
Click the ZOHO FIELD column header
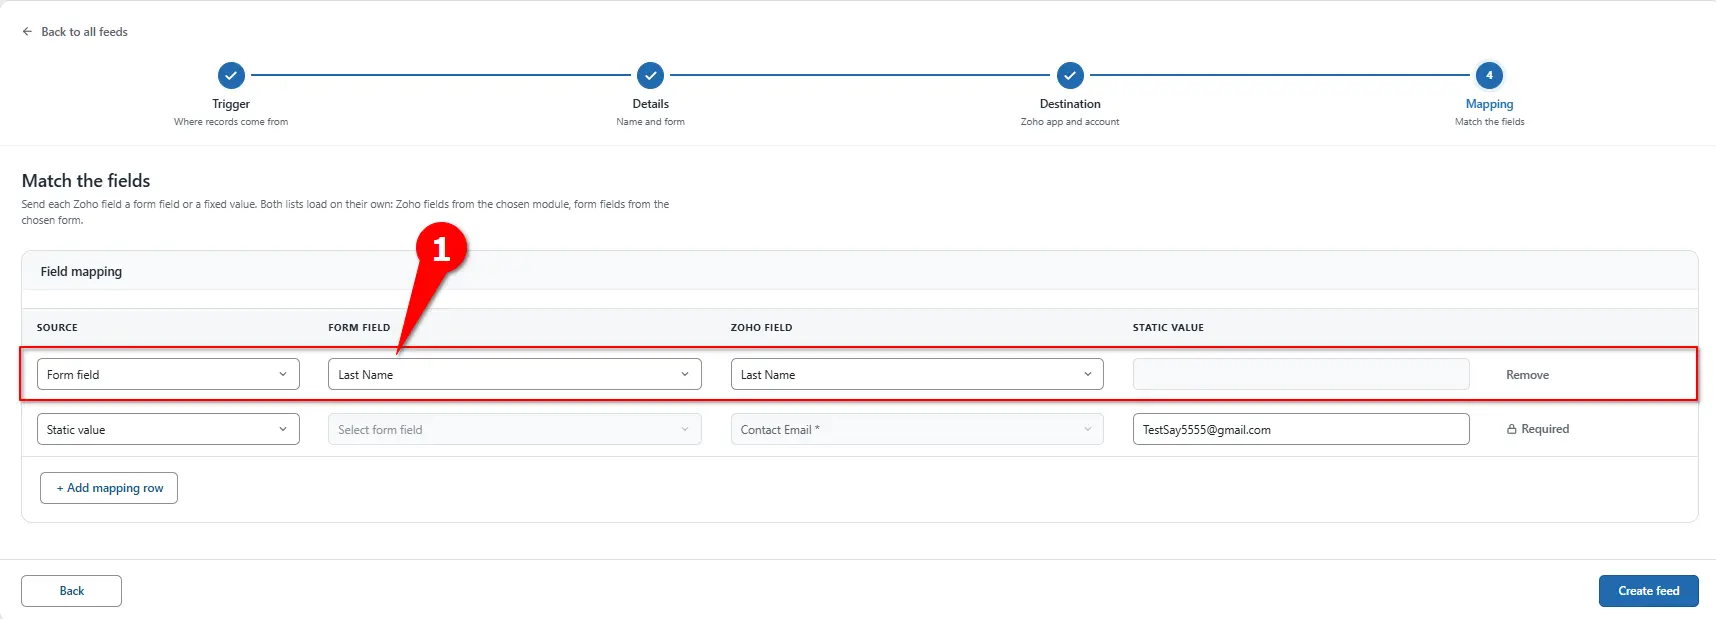(761, 327)
